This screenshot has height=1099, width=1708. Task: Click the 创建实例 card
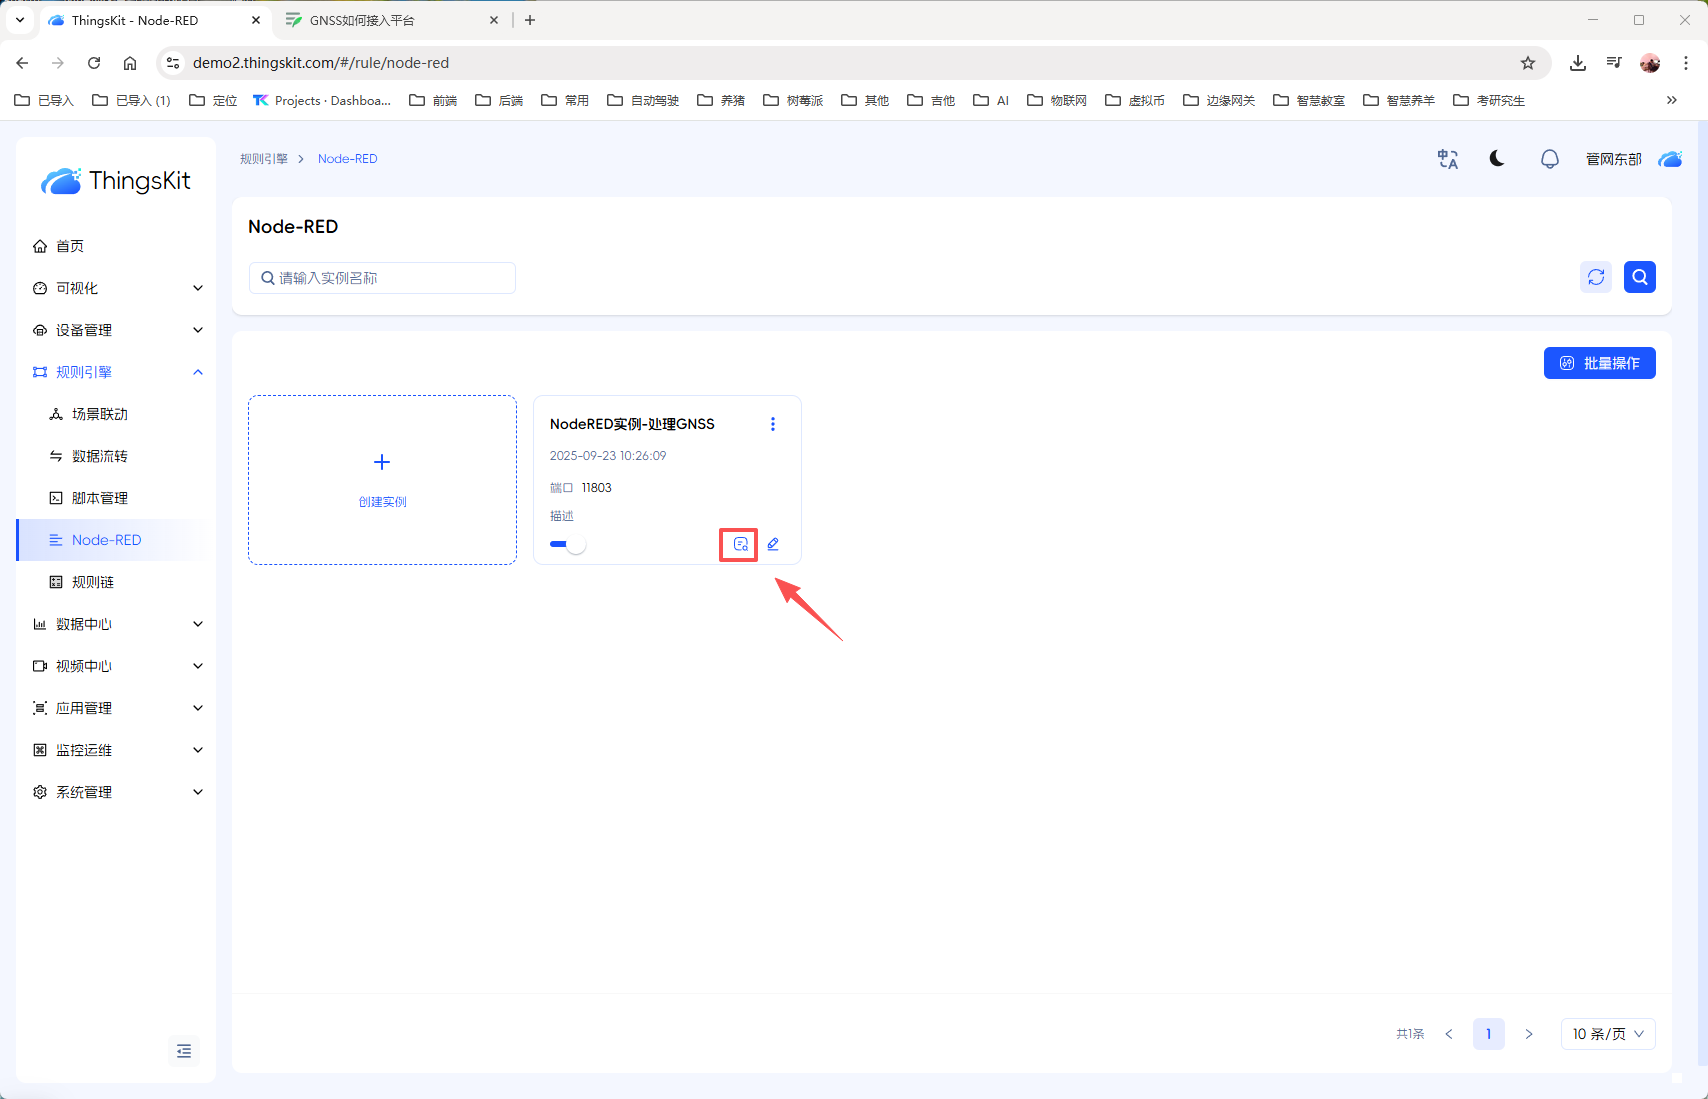[382, 480]
